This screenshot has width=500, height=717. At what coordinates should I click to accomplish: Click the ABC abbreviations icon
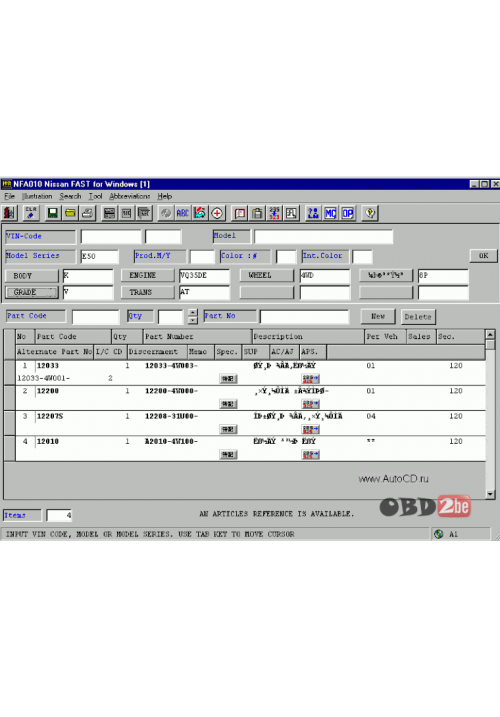coord(183,213)
